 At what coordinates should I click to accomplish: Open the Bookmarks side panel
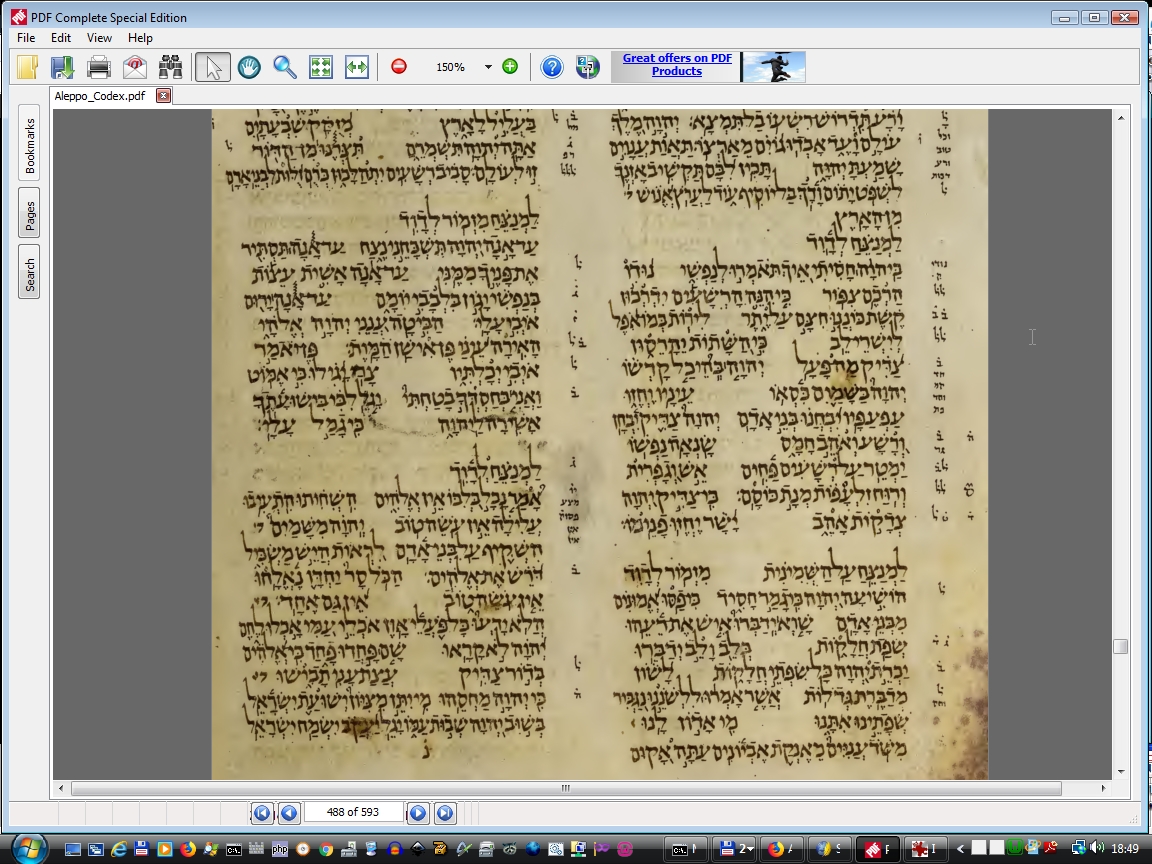[30, 146]
